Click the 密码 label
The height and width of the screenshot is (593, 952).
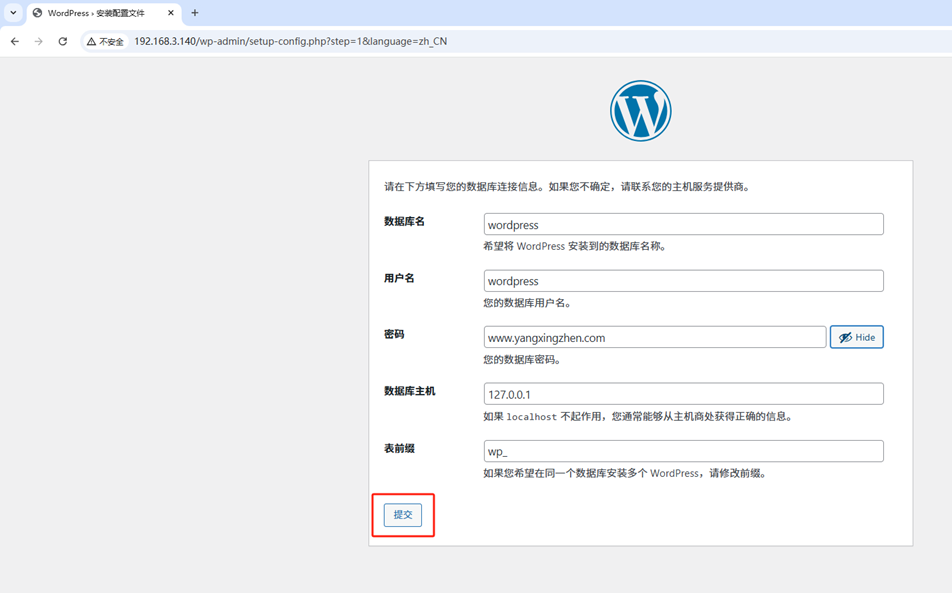(x=394, y=334)
